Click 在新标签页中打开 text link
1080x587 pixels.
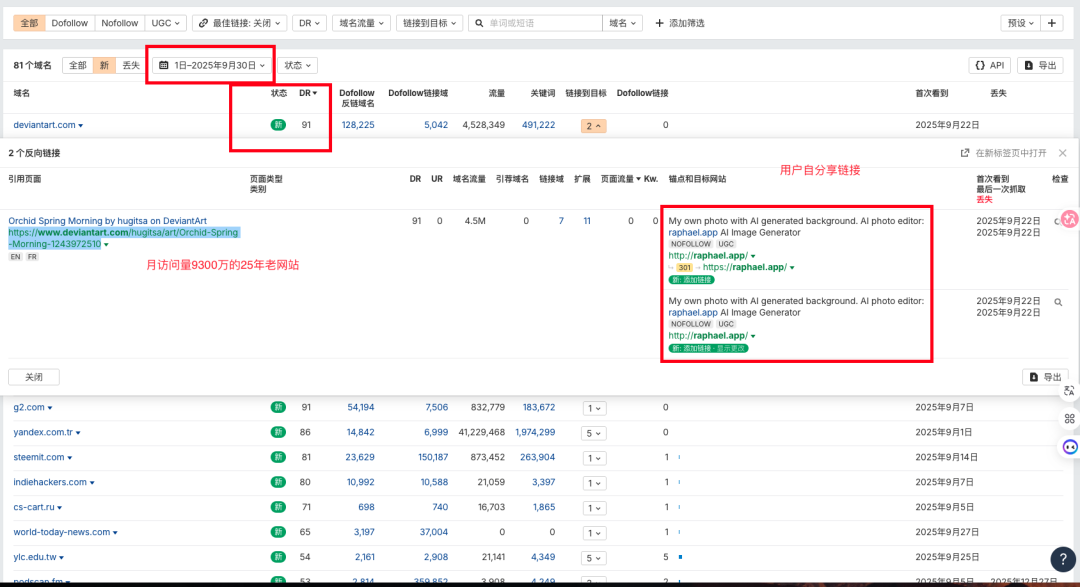coord(1011,153)
